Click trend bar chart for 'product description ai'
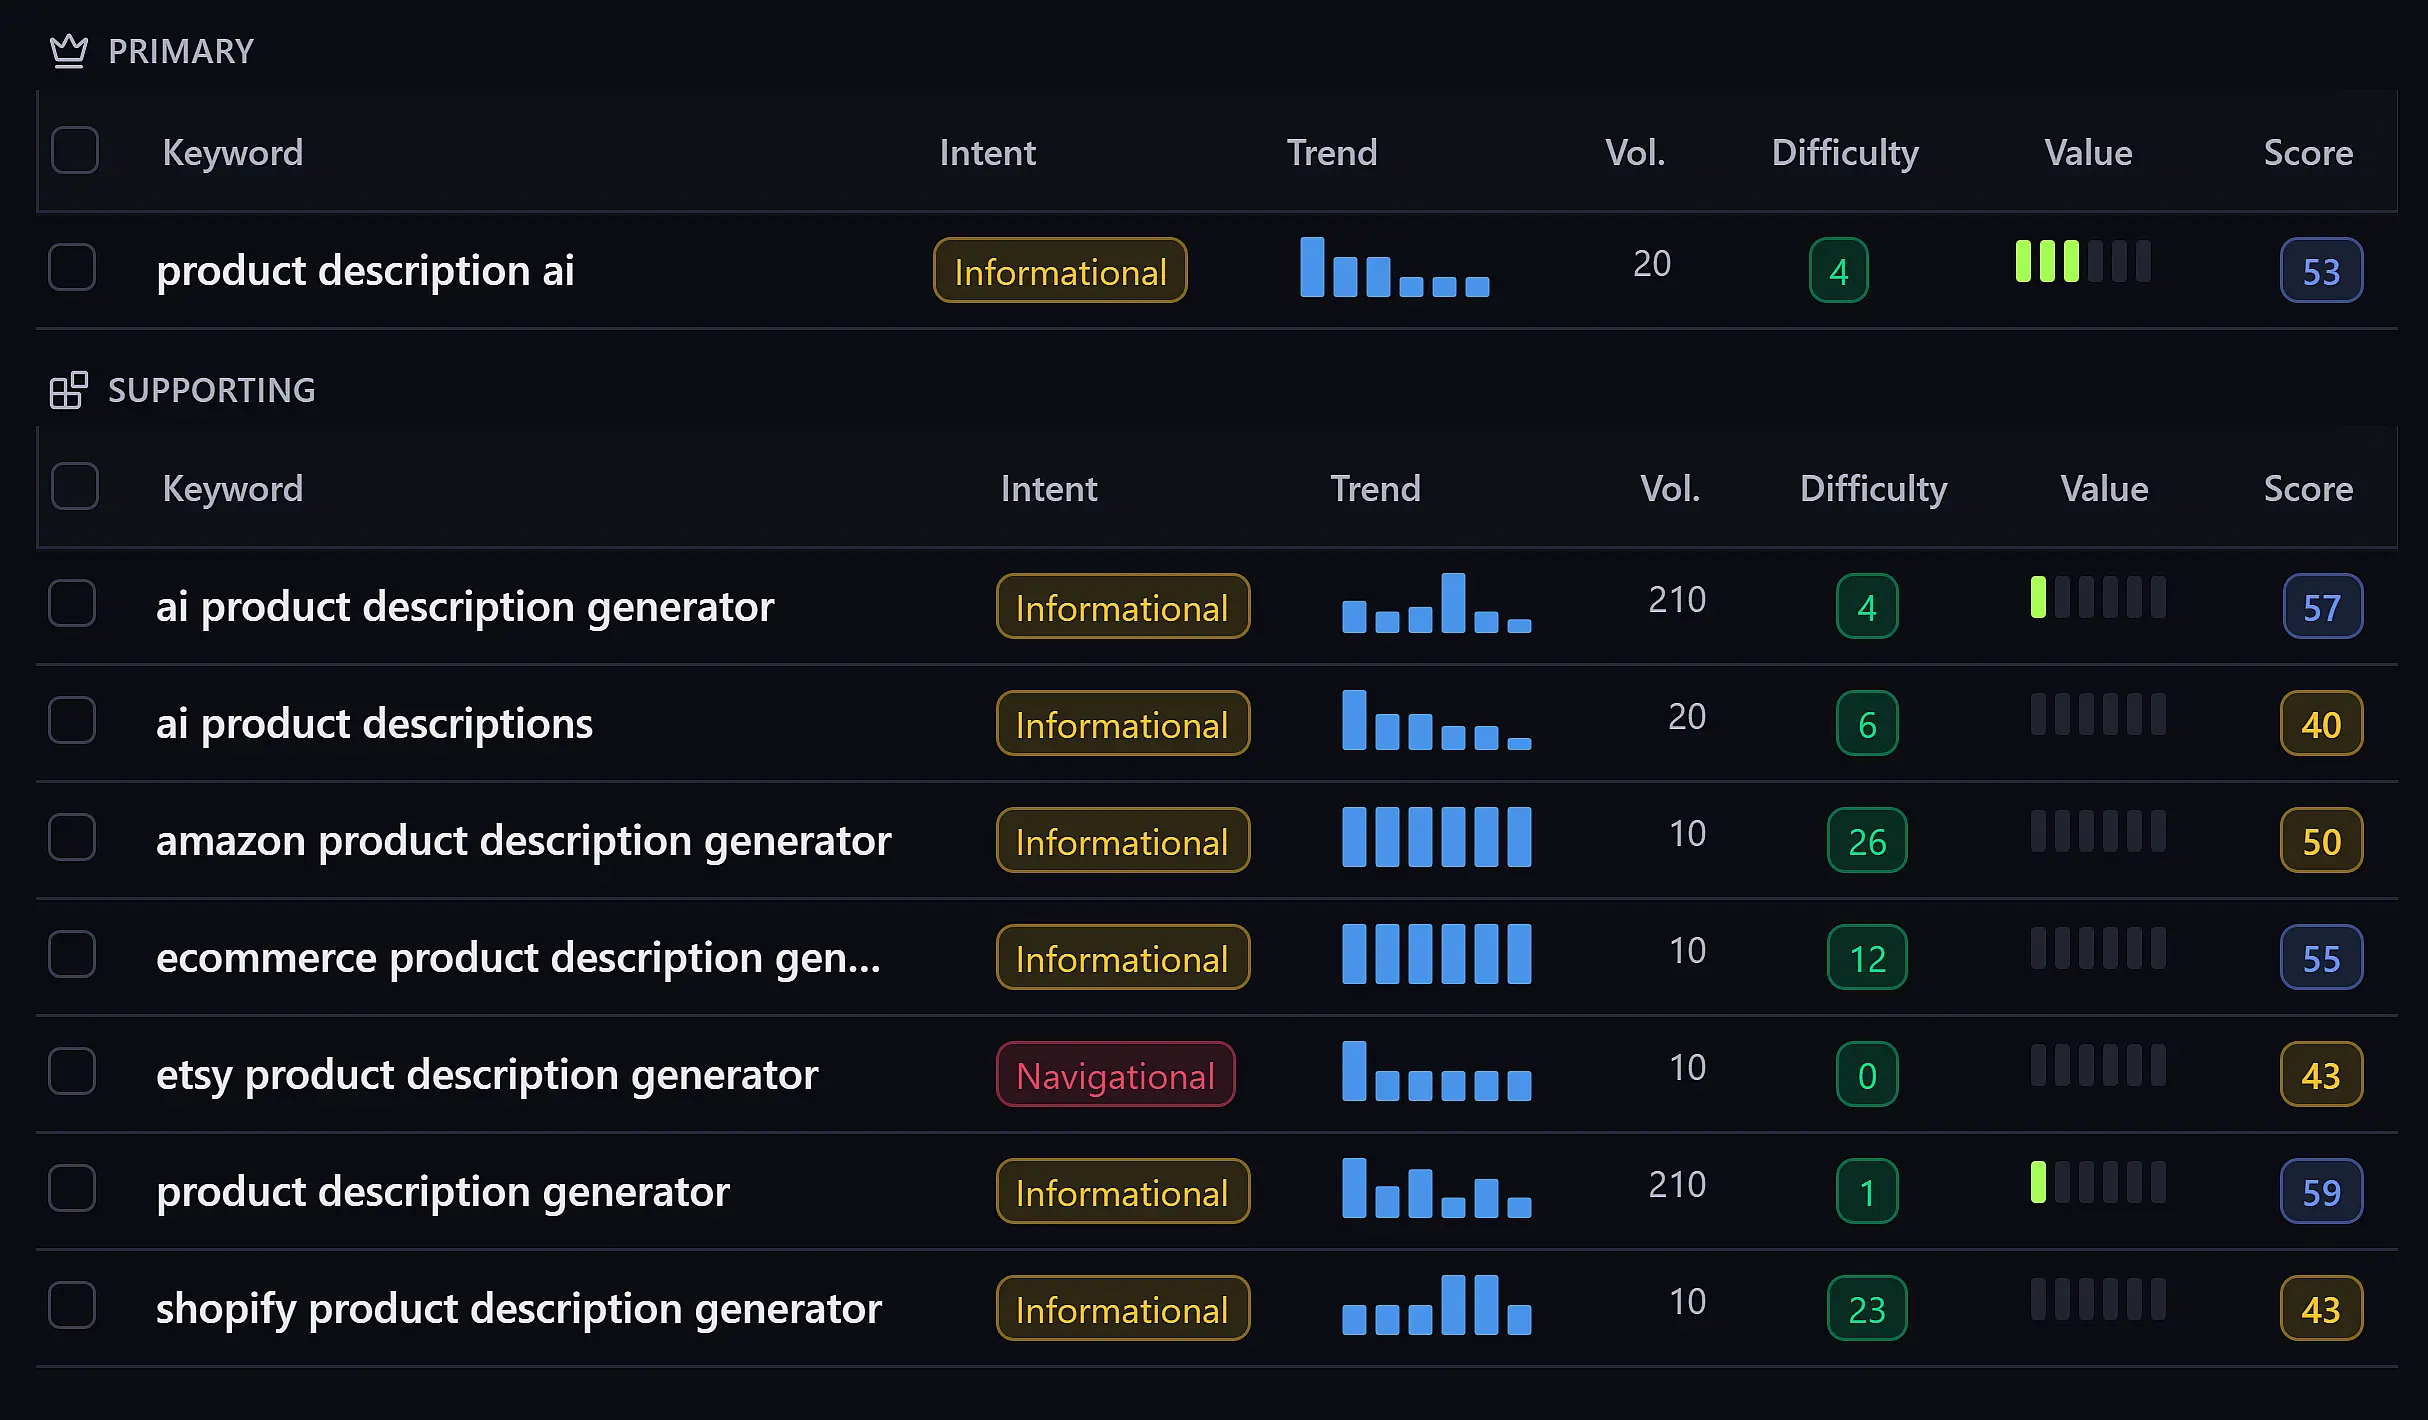Viewport: 2428px width, 1420px height. point(1395,267)
